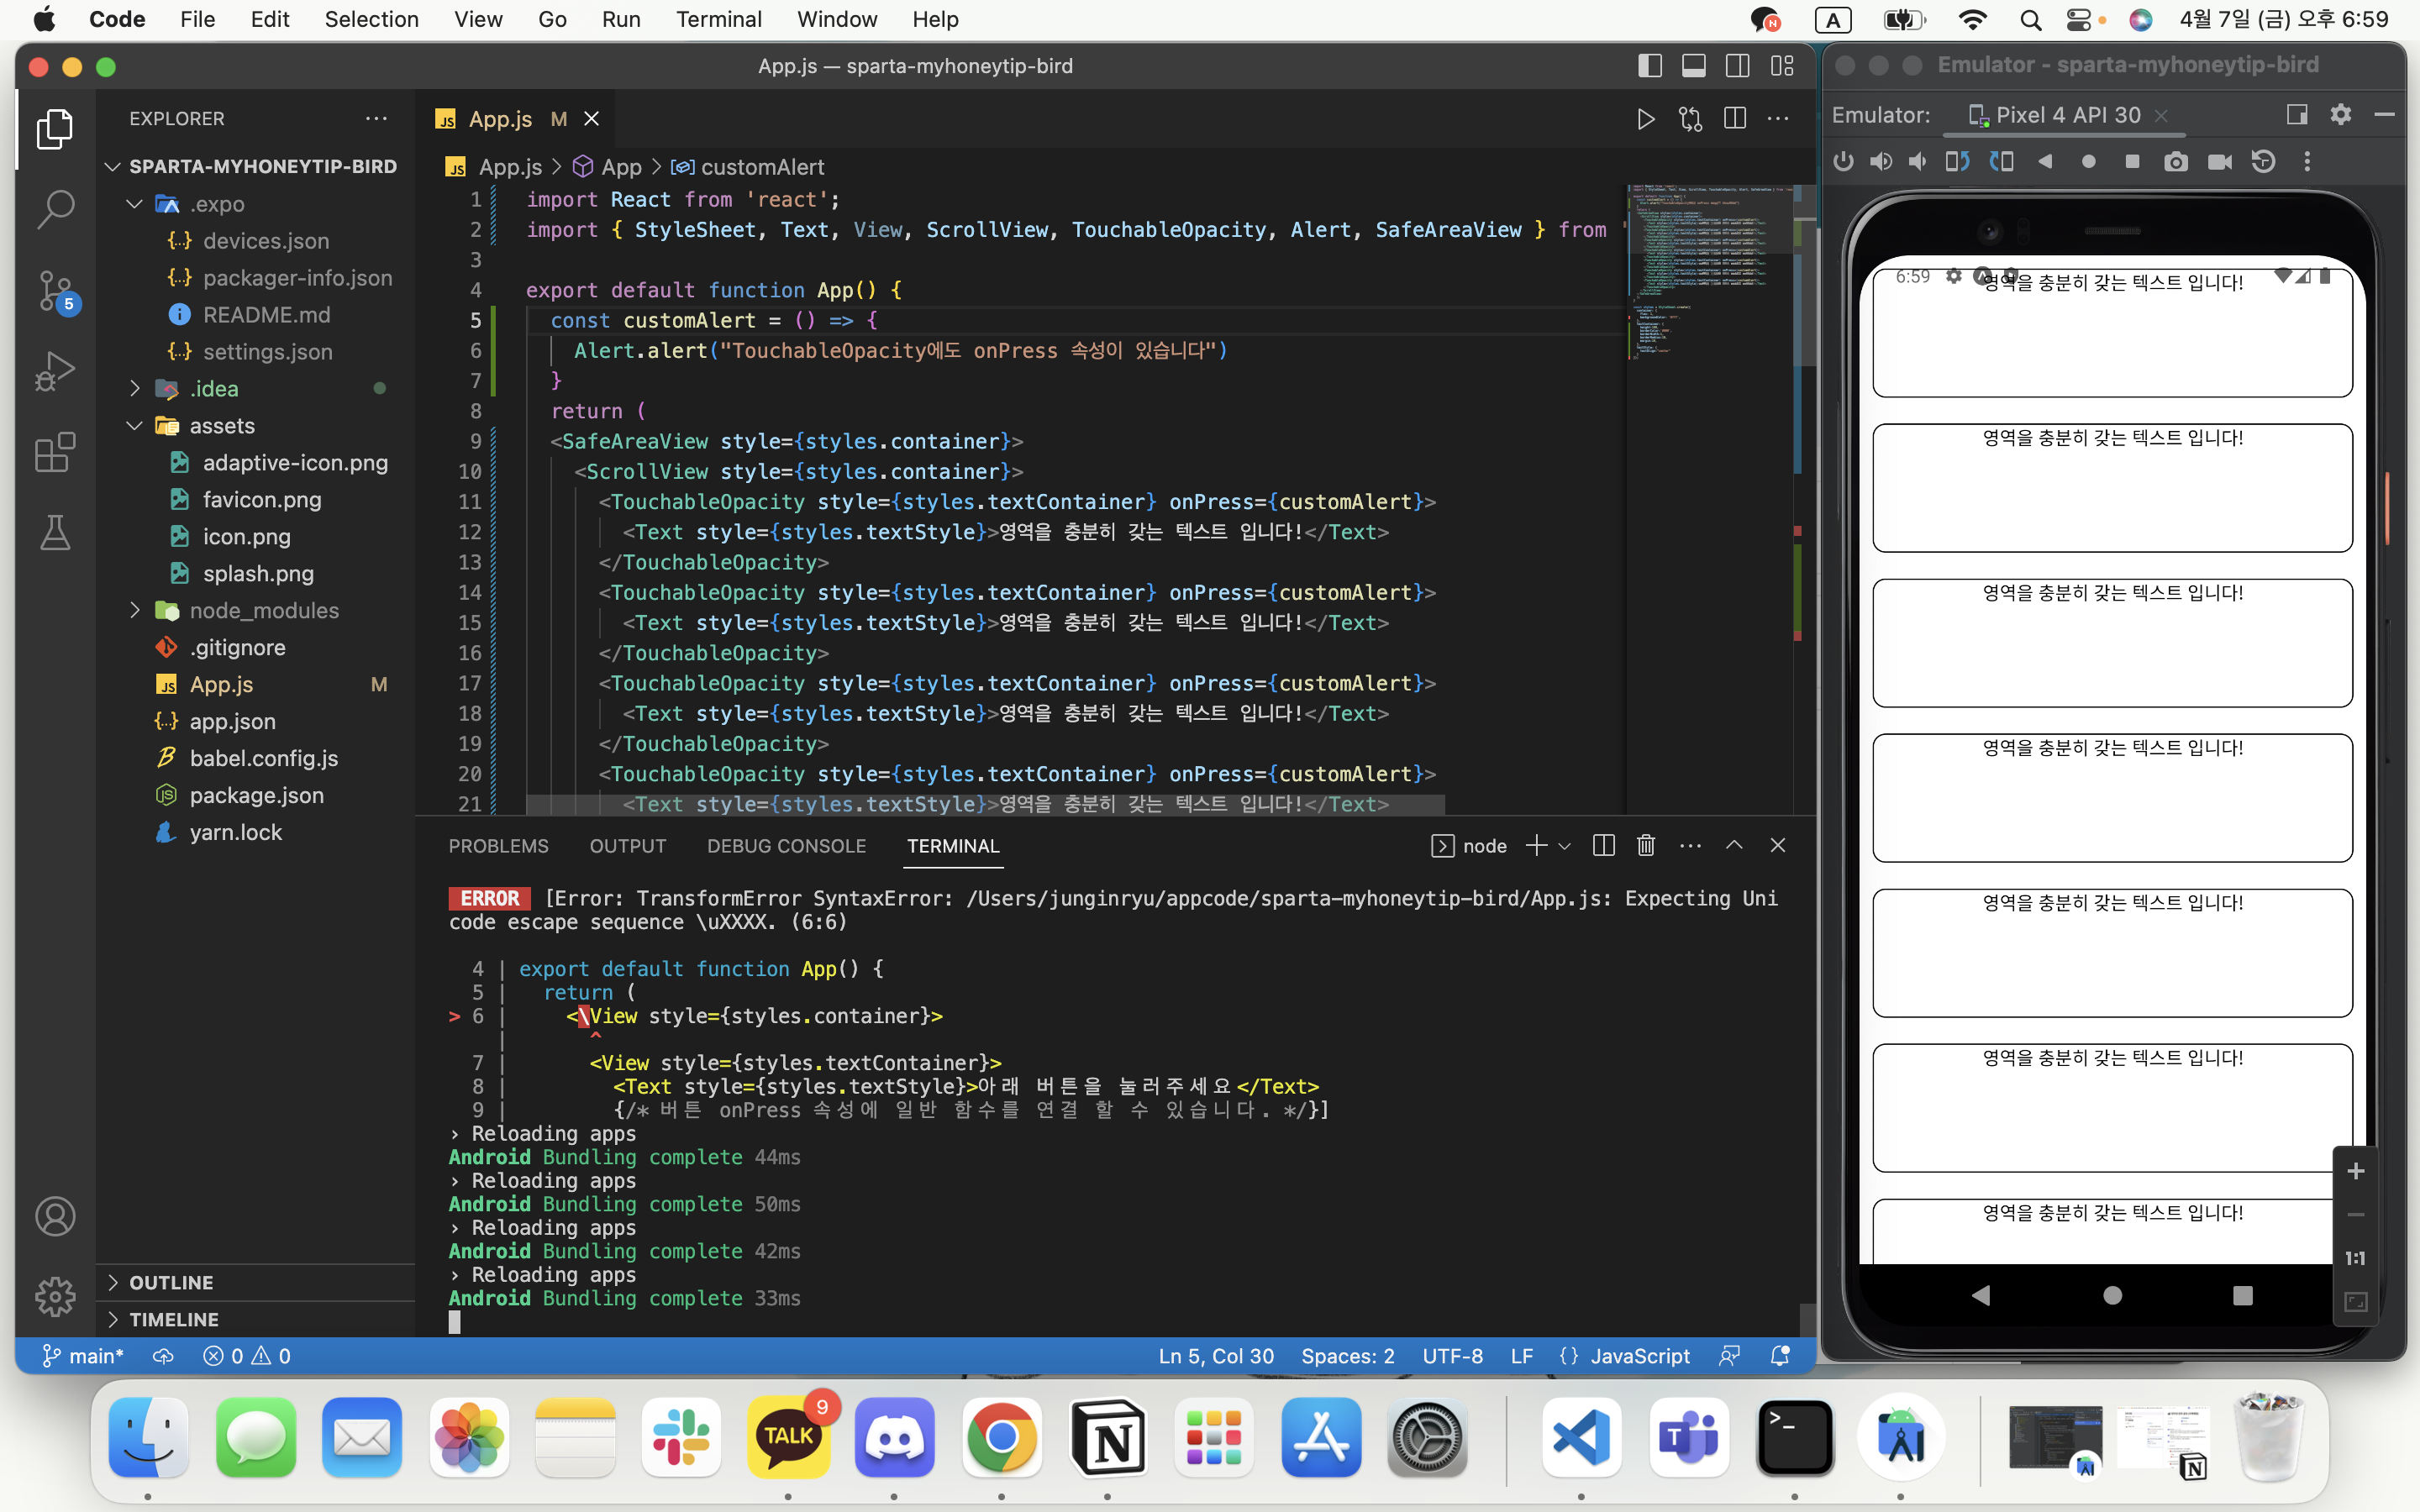The width and height of the screenshot is (2420, 1512).
Task: Raise emulator volume
Action: pos(1881,162)
